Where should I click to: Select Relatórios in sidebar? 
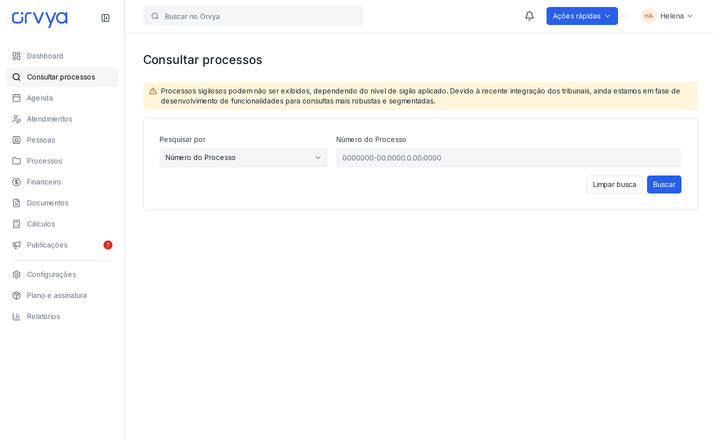pyautogui.click(x=62, y=316)
